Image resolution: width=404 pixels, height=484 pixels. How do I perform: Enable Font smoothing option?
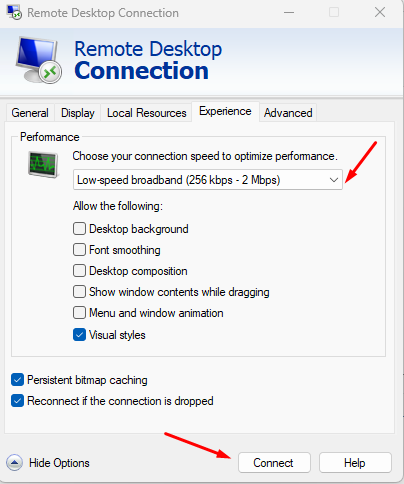[79, 250]
